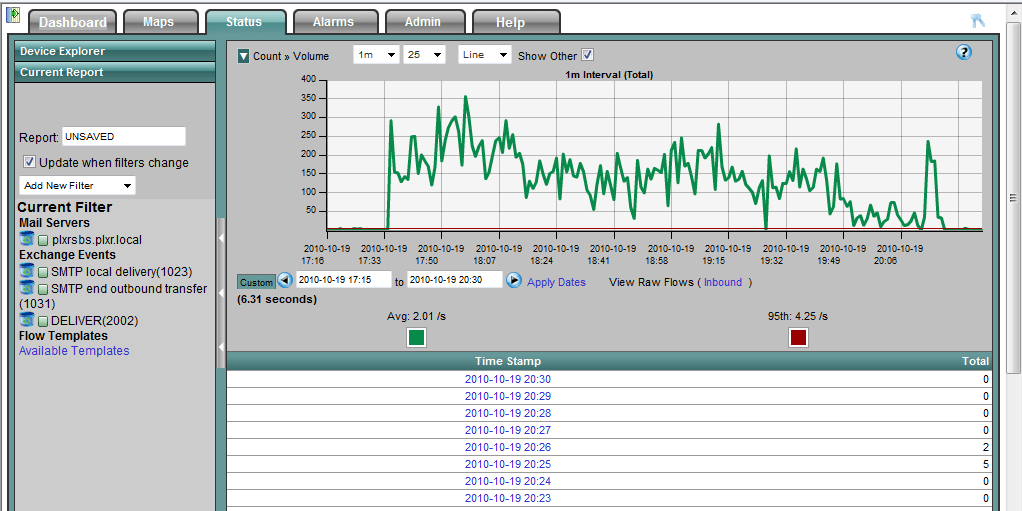Open the 2010-10-19 20:24 timestamp link
The height and width of the screenshot is (511, 1022).
click(508, 481)
